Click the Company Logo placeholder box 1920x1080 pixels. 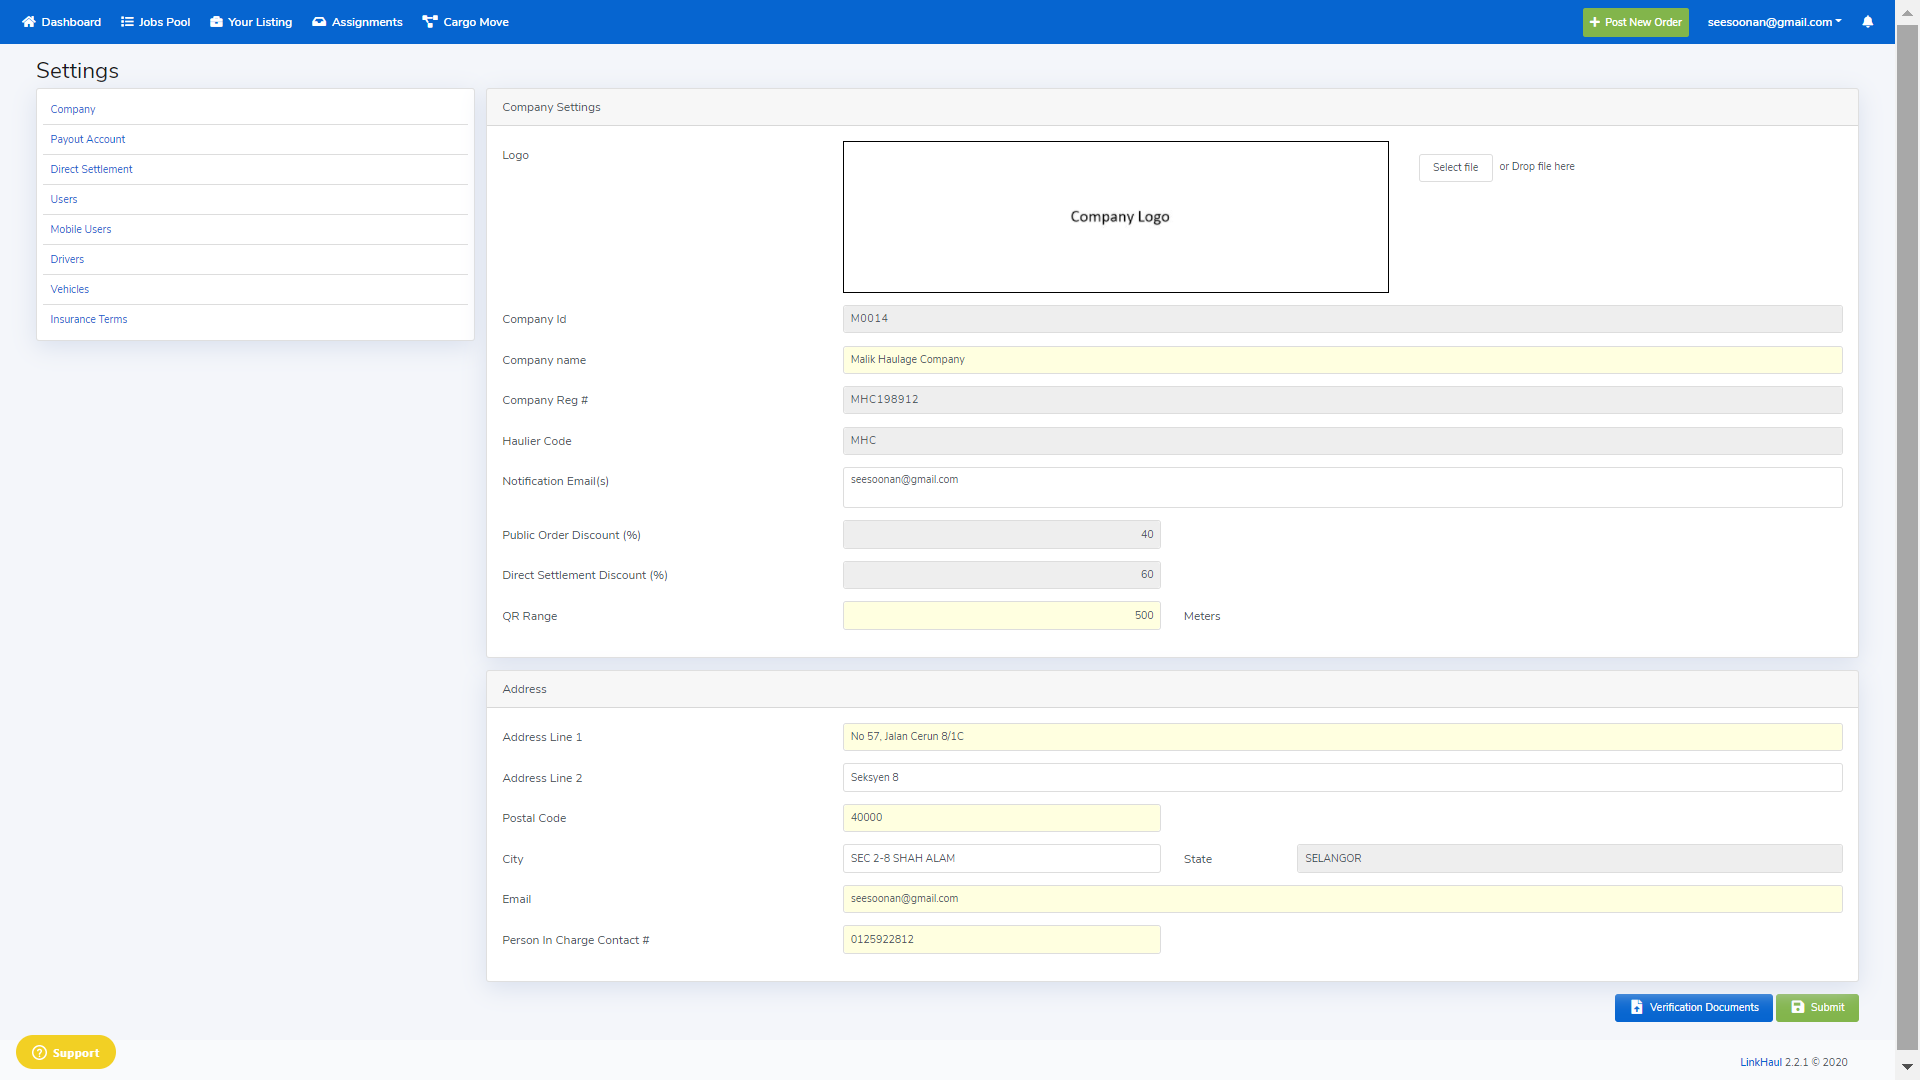point(1115,217)
